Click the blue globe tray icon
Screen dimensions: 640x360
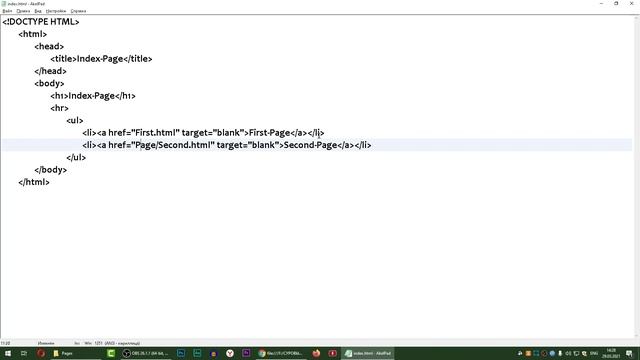(x=552, y=353)
